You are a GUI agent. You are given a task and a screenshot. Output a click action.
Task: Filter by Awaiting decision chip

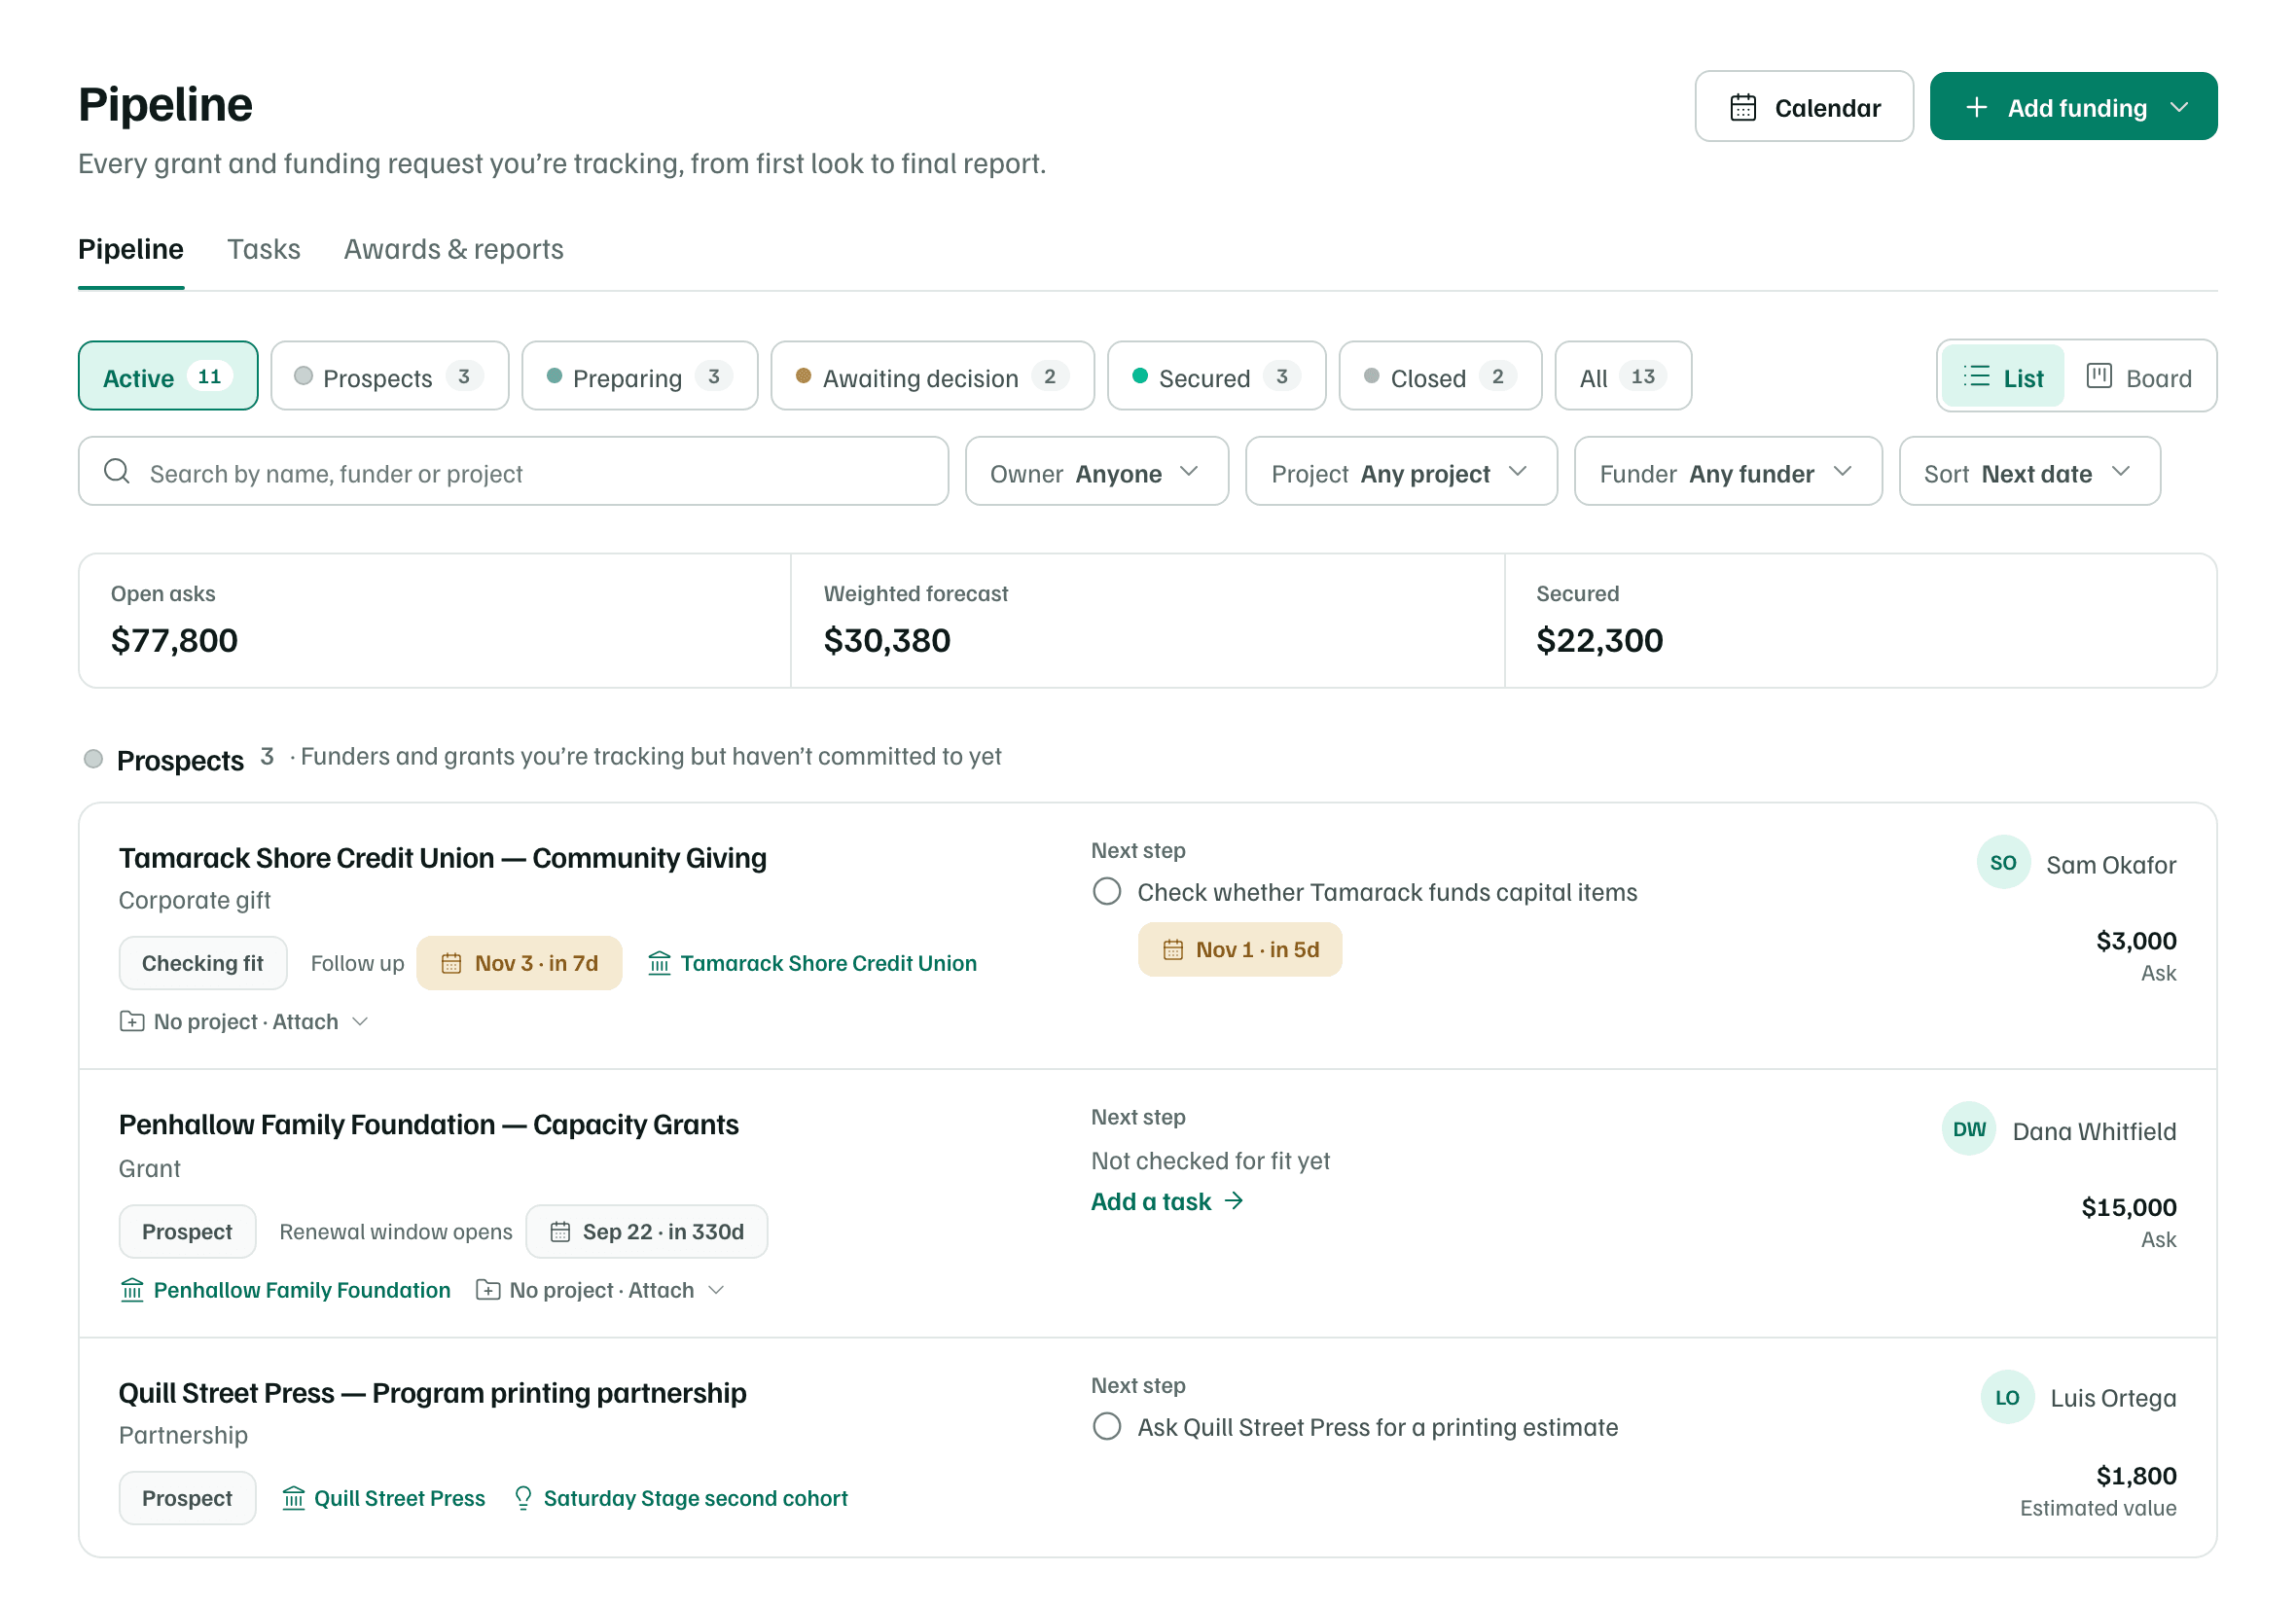pos(932,377)
